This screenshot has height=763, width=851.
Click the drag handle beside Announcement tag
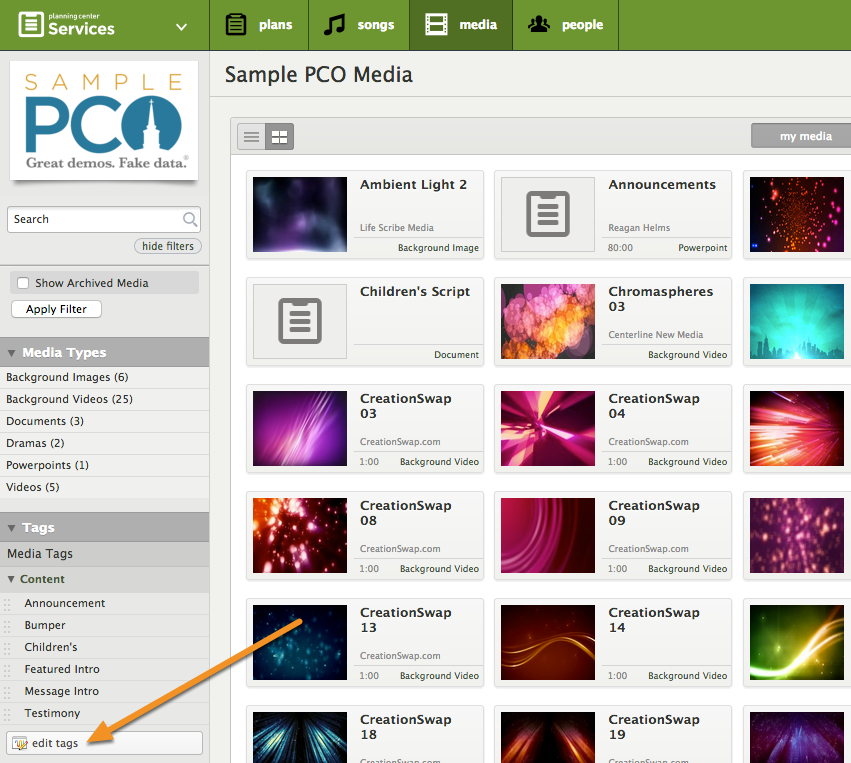click(x=7, y=605)
